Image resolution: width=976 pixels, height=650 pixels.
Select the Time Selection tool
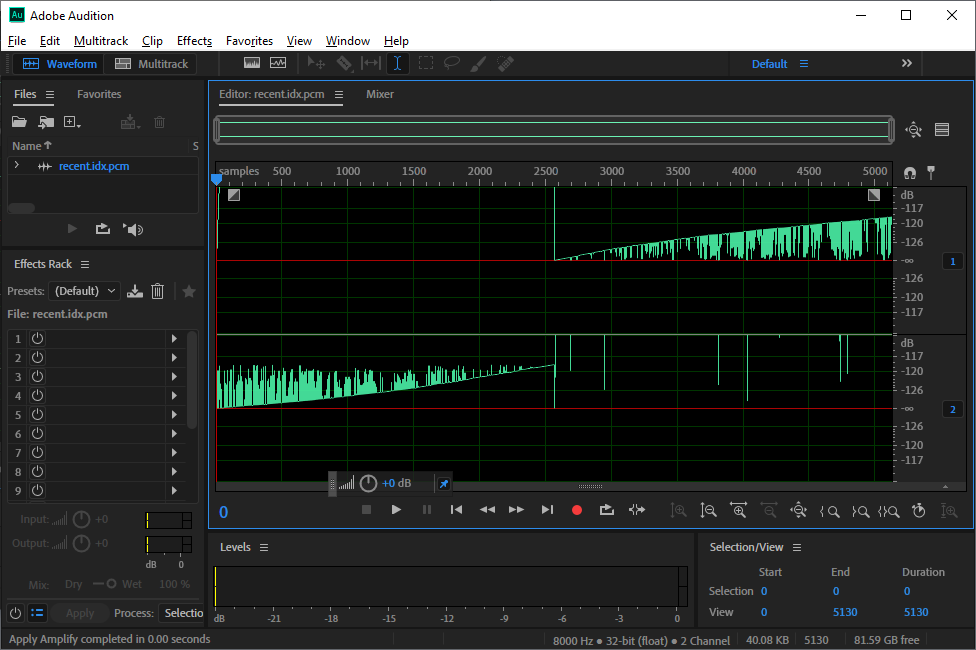(x=397, y=63)
